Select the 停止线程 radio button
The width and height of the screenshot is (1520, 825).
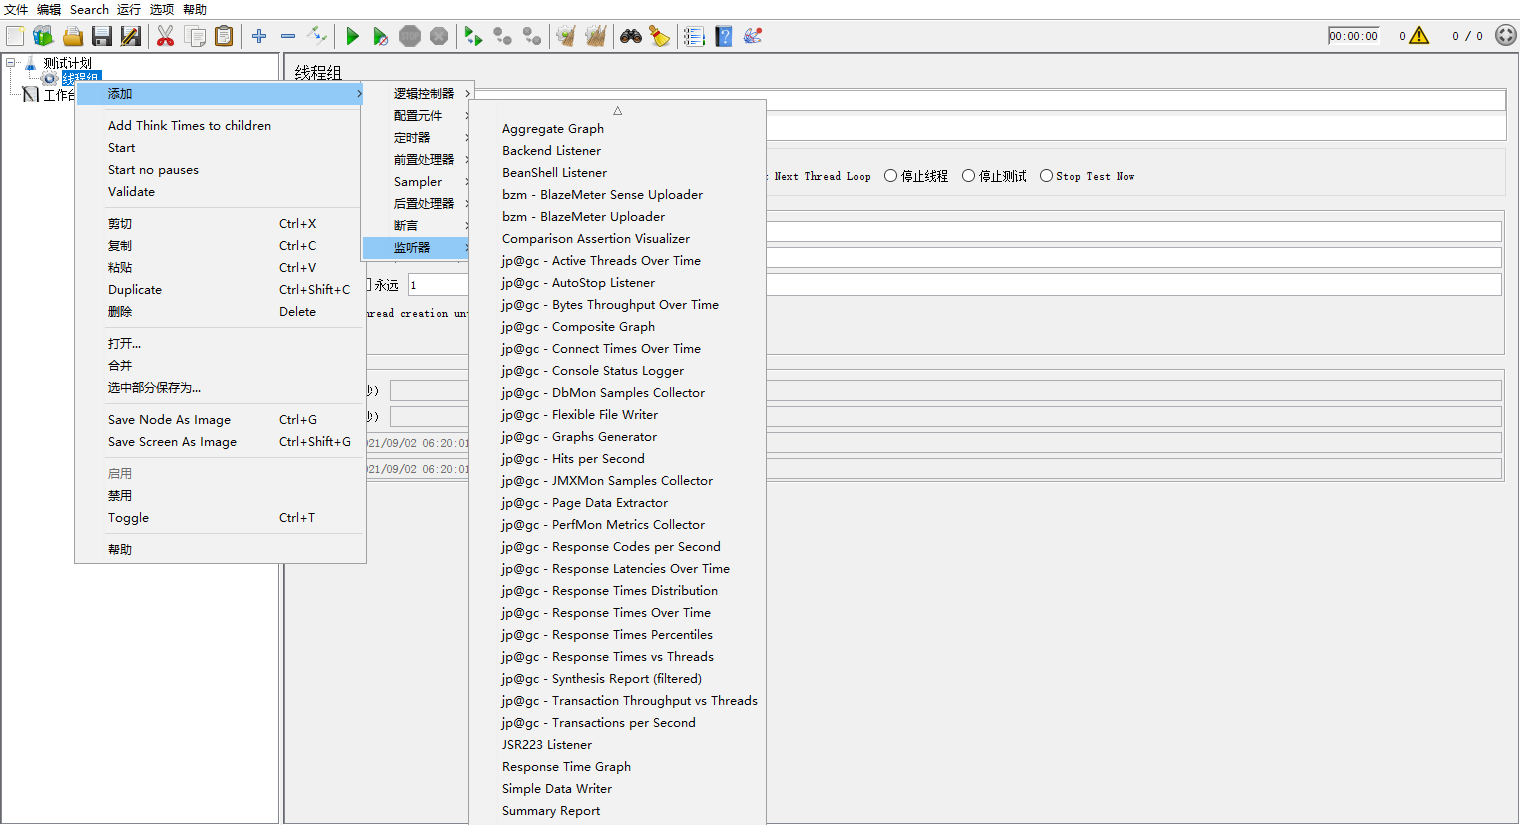[x=890, y=176]
